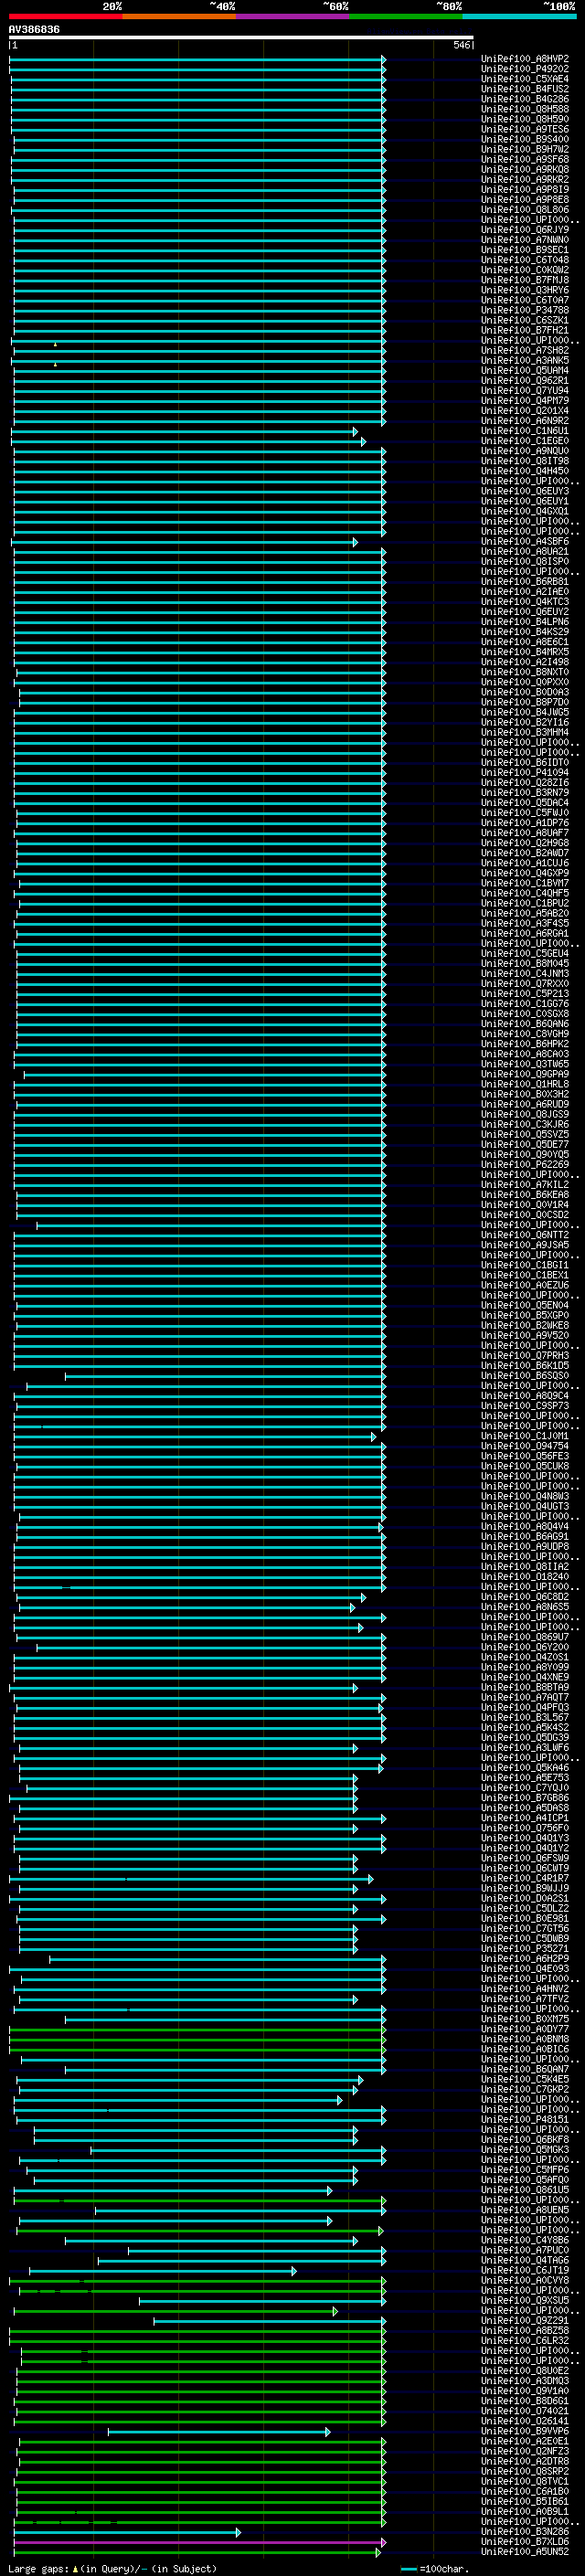Select hit label UniRef100_Q962R1
This screenshot has width=585, height=2576.
525,381
